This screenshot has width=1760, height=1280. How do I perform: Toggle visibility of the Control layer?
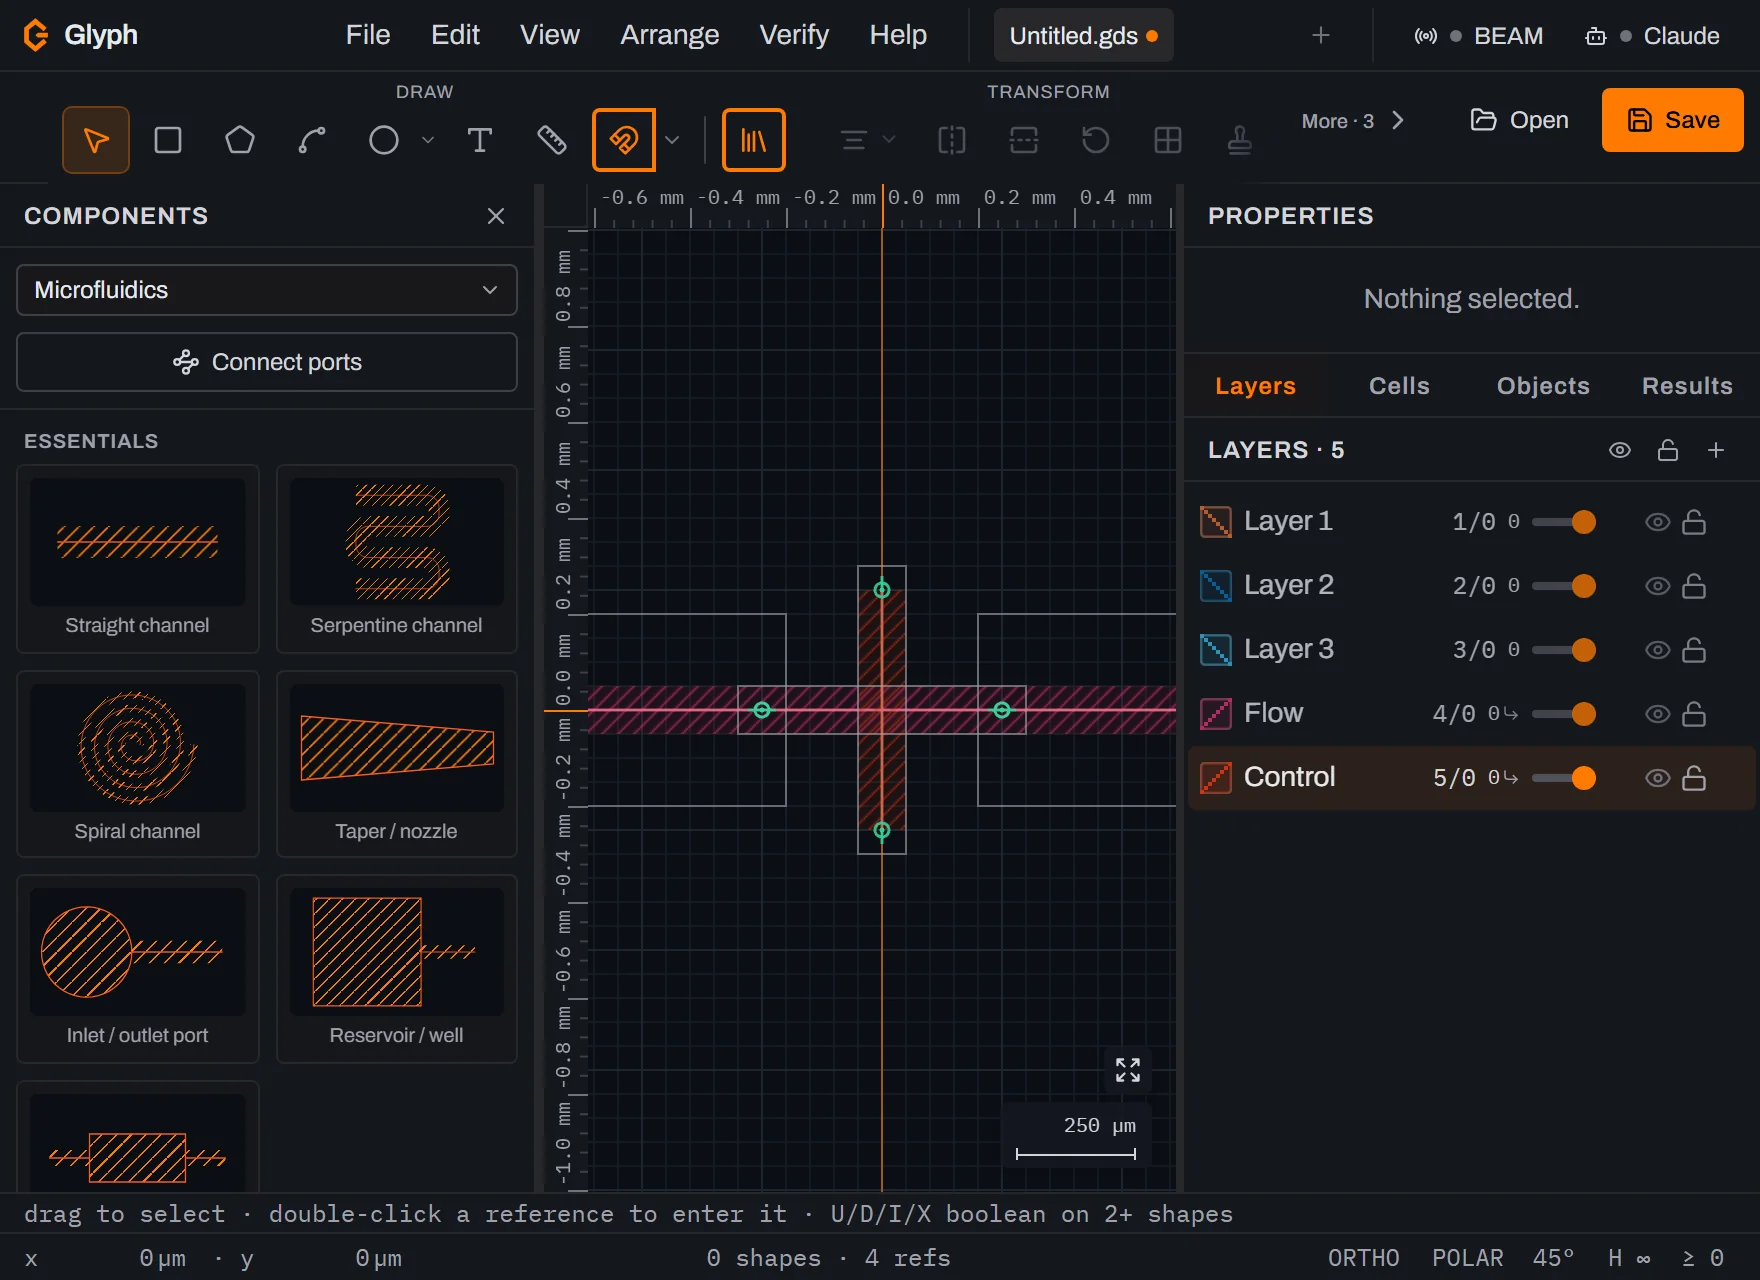point(1658,778)
